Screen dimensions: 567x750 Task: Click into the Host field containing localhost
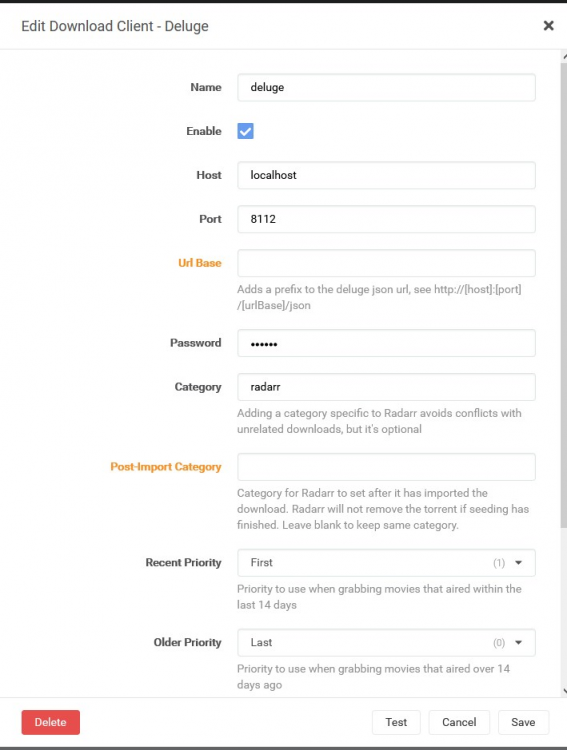pyautogui.click(x=386, y=175)
